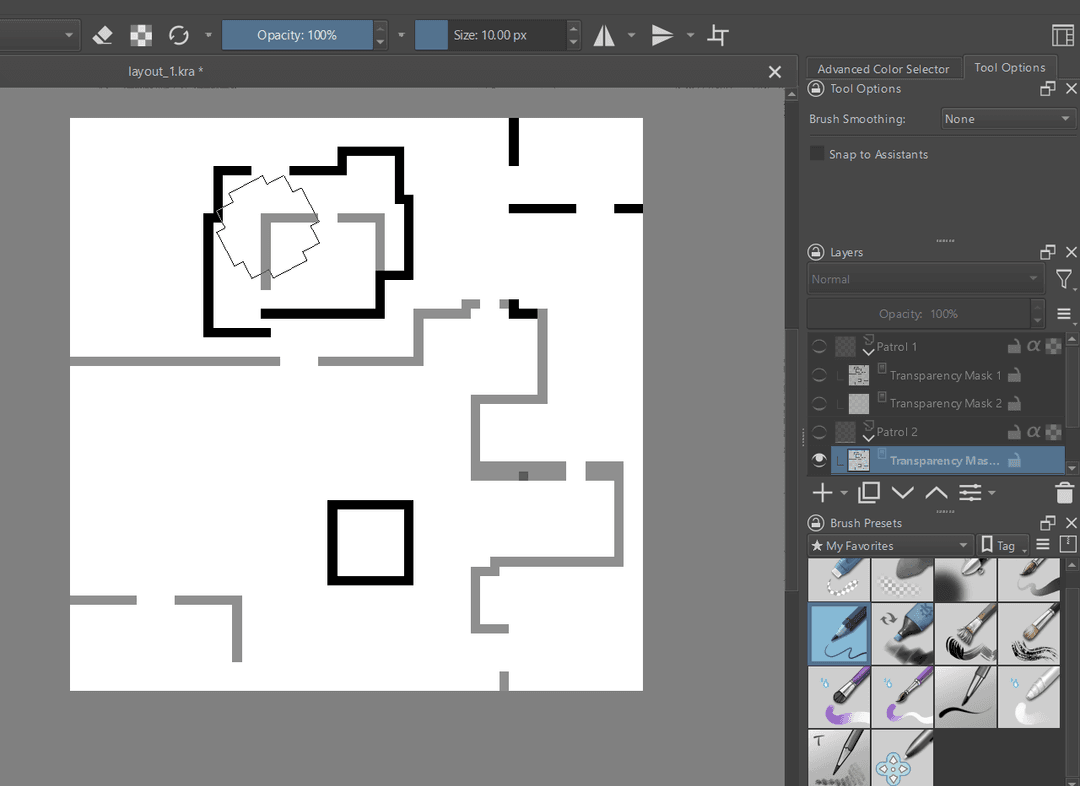The image size is (1080, 786).
Task: Delete the selected layer with trash icon
Action: [x=1064, y=493]
